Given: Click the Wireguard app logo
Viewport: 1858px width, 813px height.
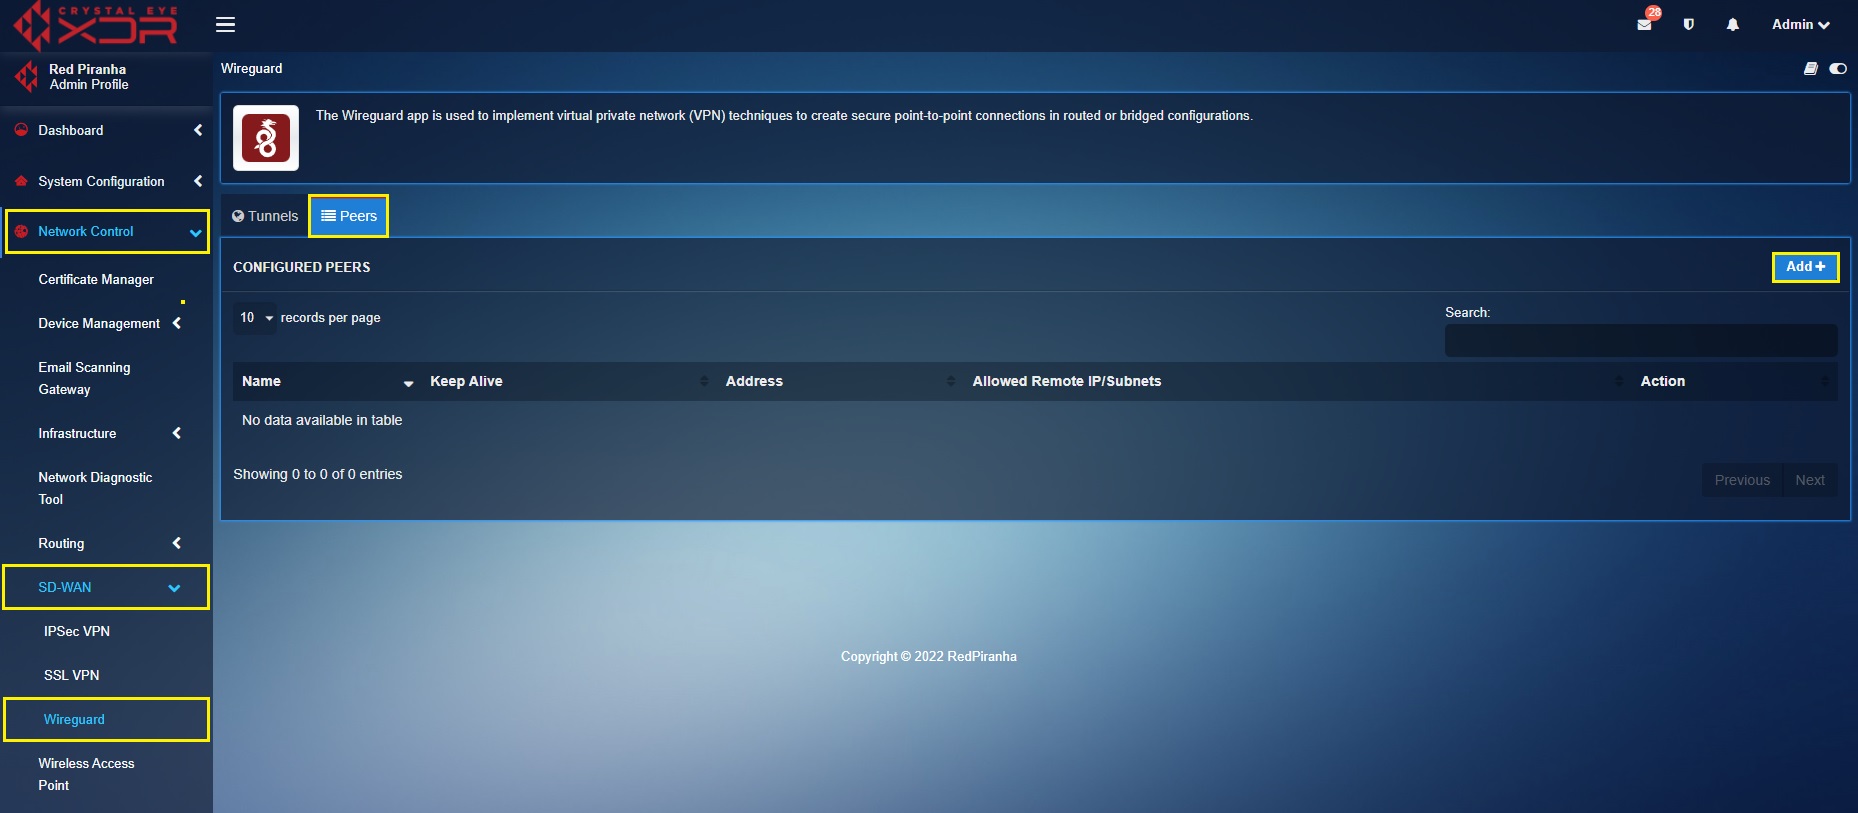Looking at the screenshot, I should (266, 138).
